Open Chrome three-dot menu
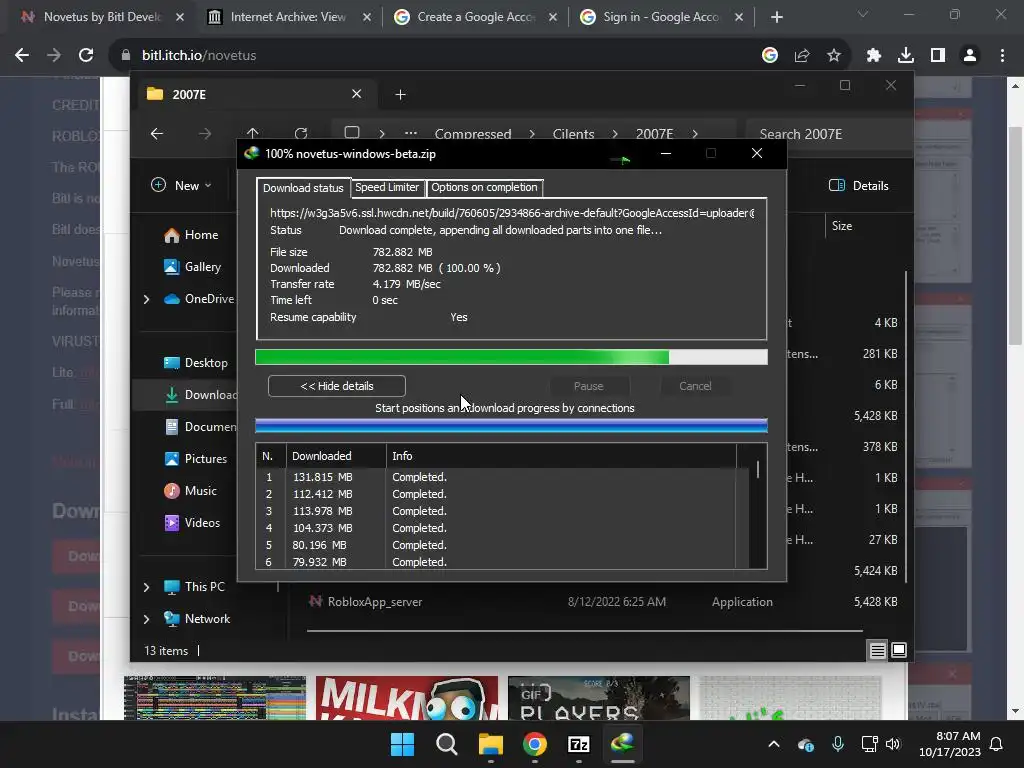This screenshot has height=768, width=1024. (x=1002, y=56)
